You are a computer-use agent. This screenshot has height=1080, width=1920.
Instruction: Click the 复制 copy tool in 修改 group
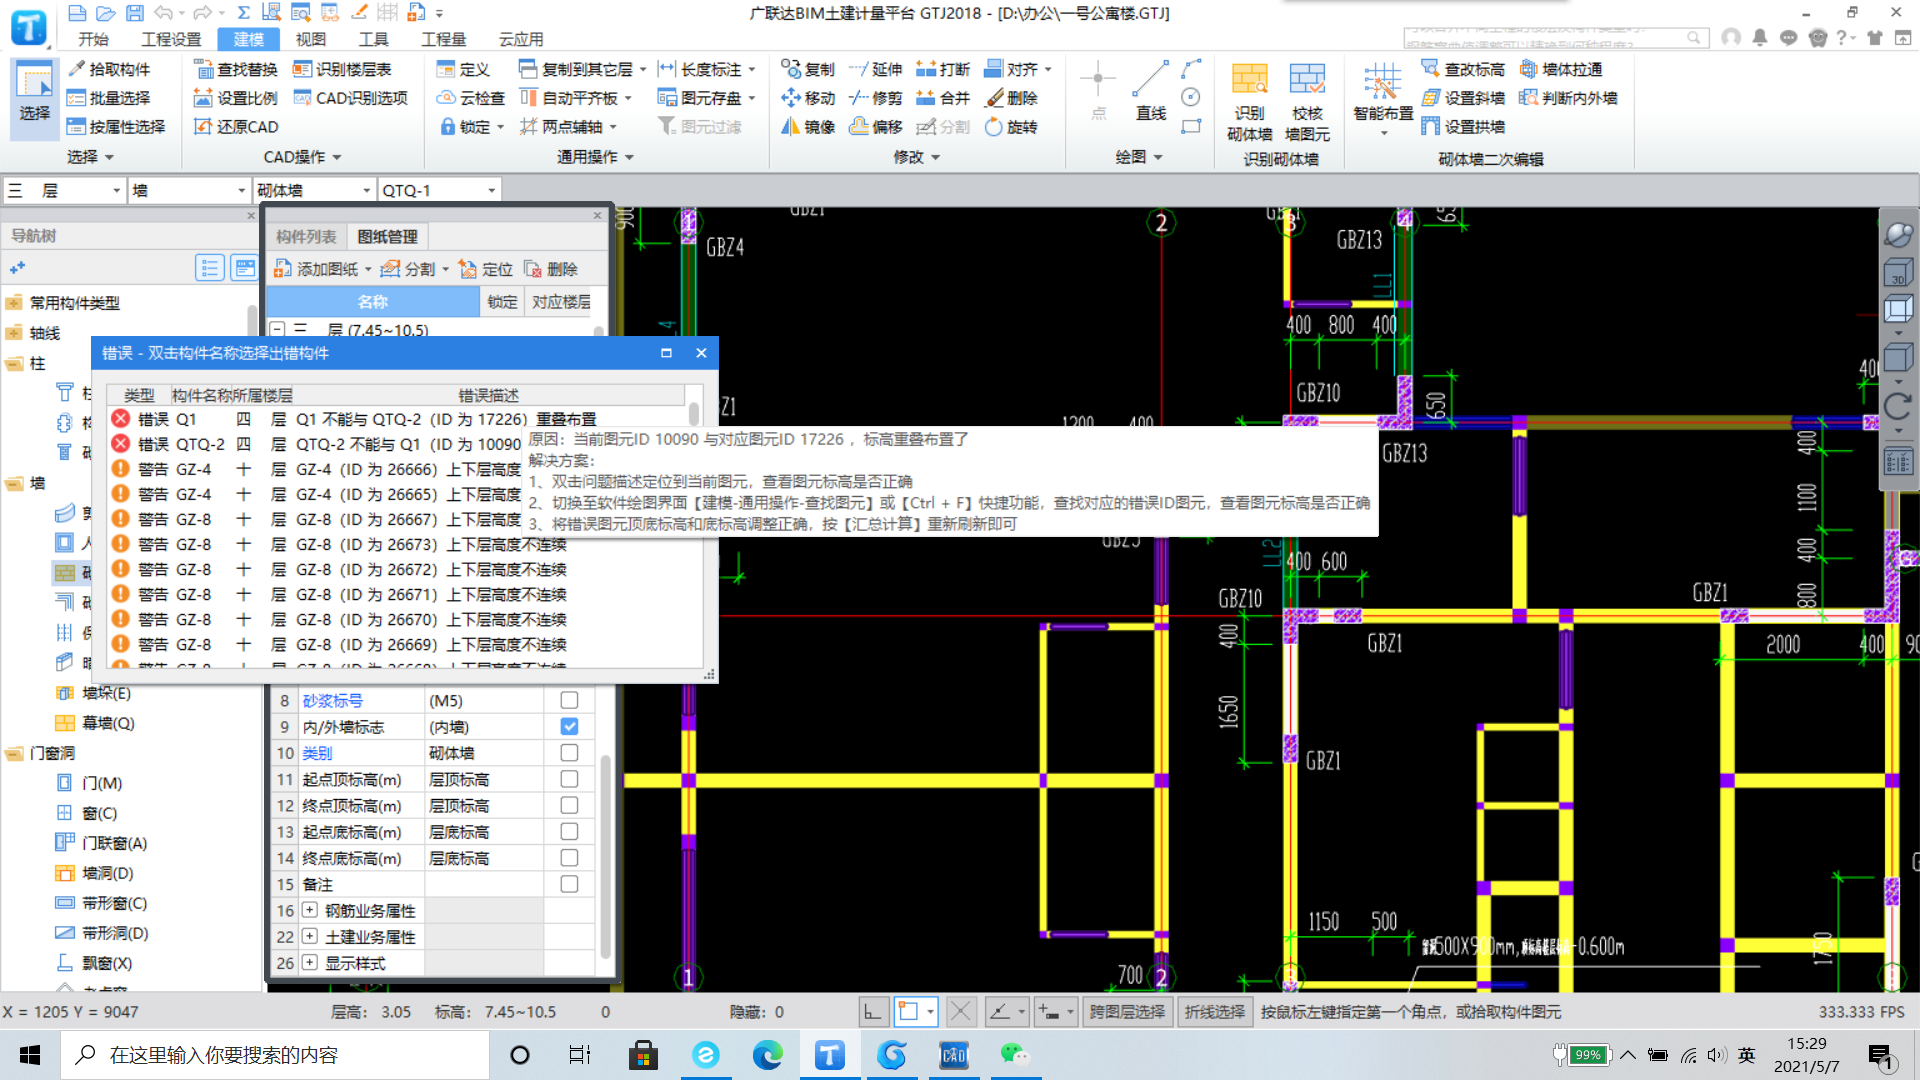pyautogui.click(x=808, y=69)
